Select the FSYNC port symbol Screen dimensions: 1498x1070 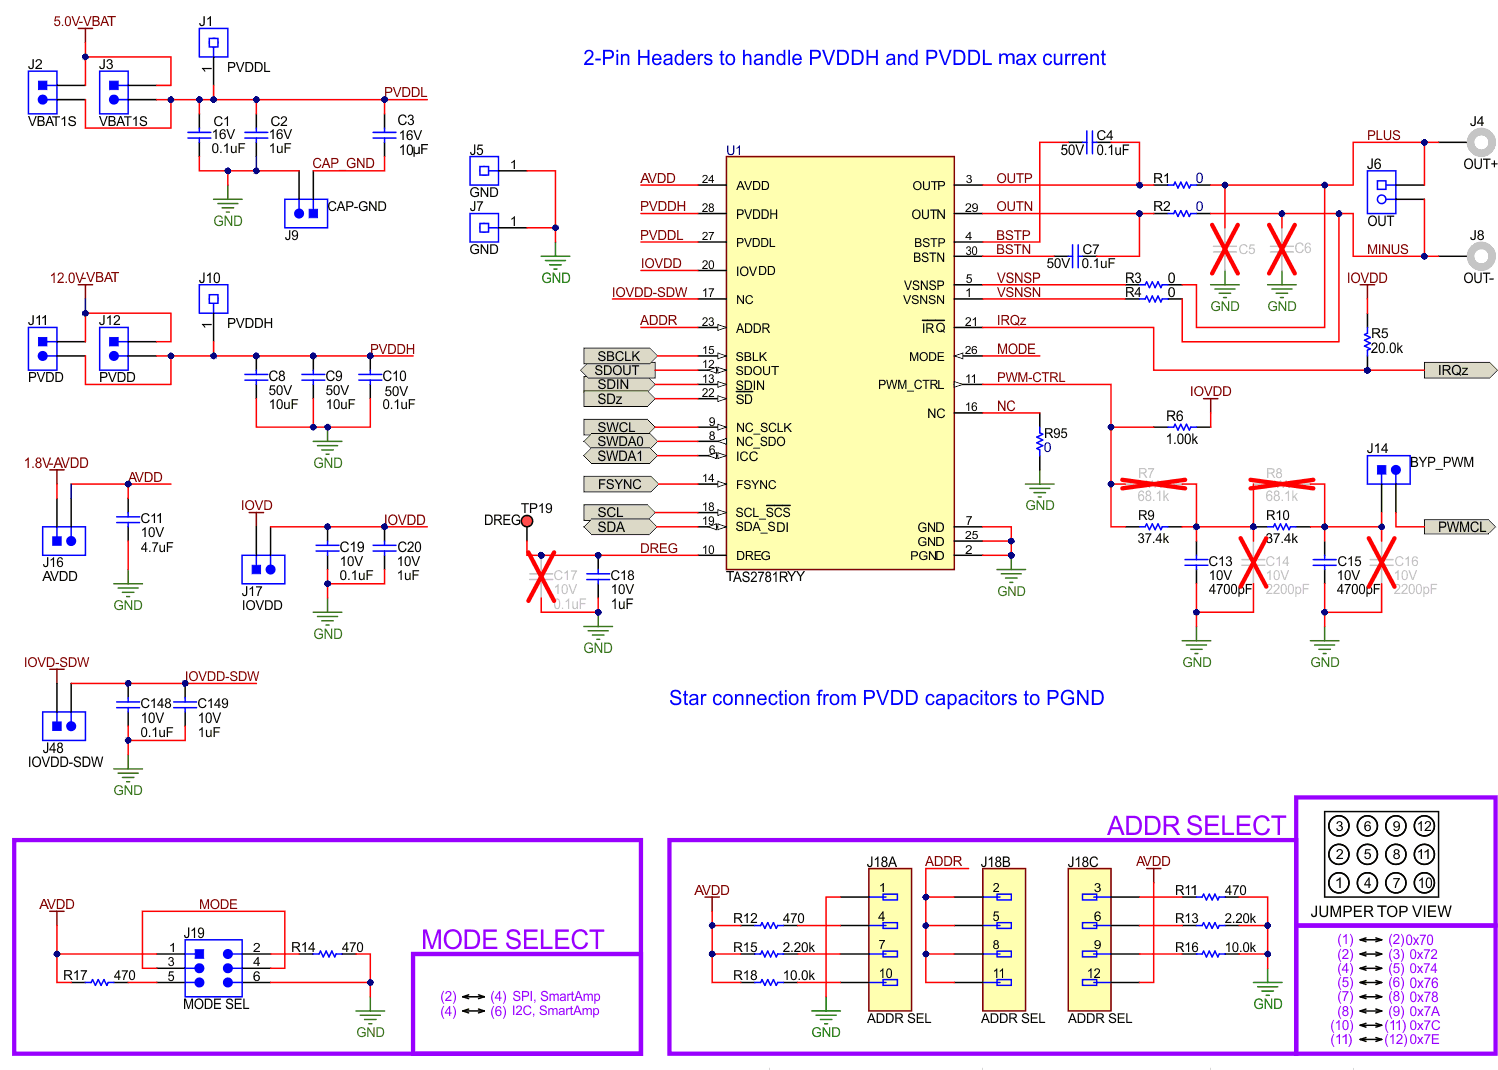[x=620, y=484]
